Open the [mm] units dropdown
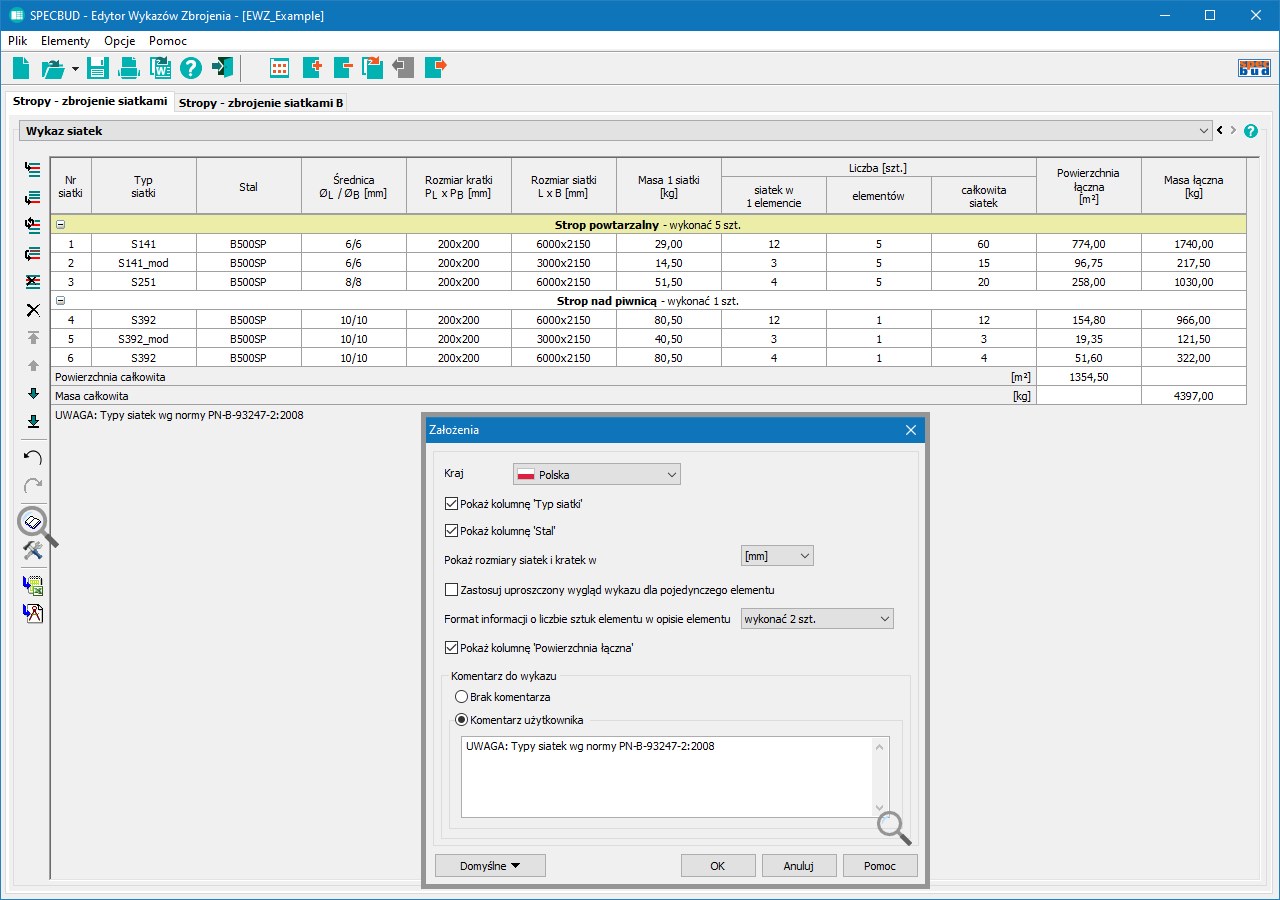Screen dimensions: 1280x900 point(777,556)
